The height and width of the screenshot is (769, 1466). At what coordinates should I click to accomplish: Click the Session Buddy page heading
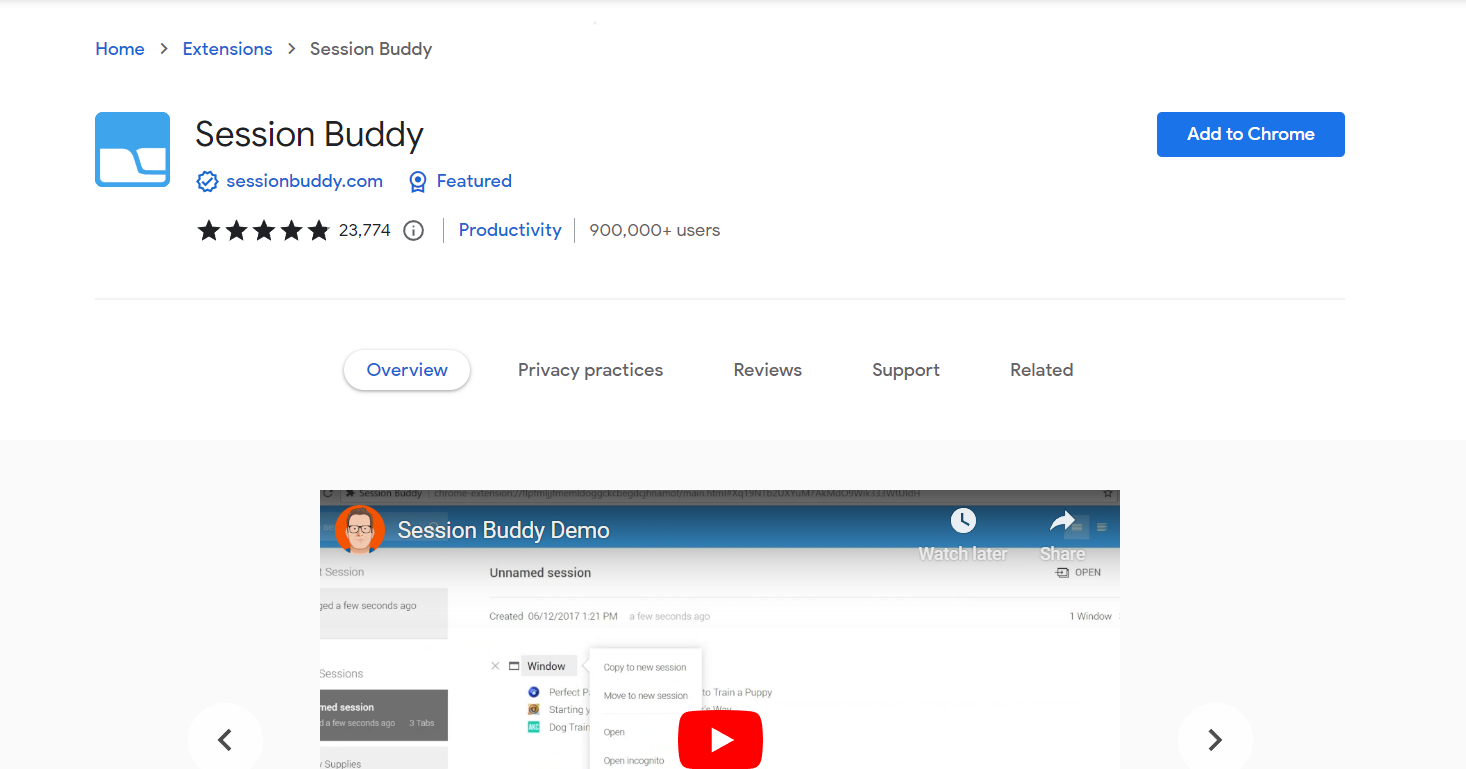(310, 134)
